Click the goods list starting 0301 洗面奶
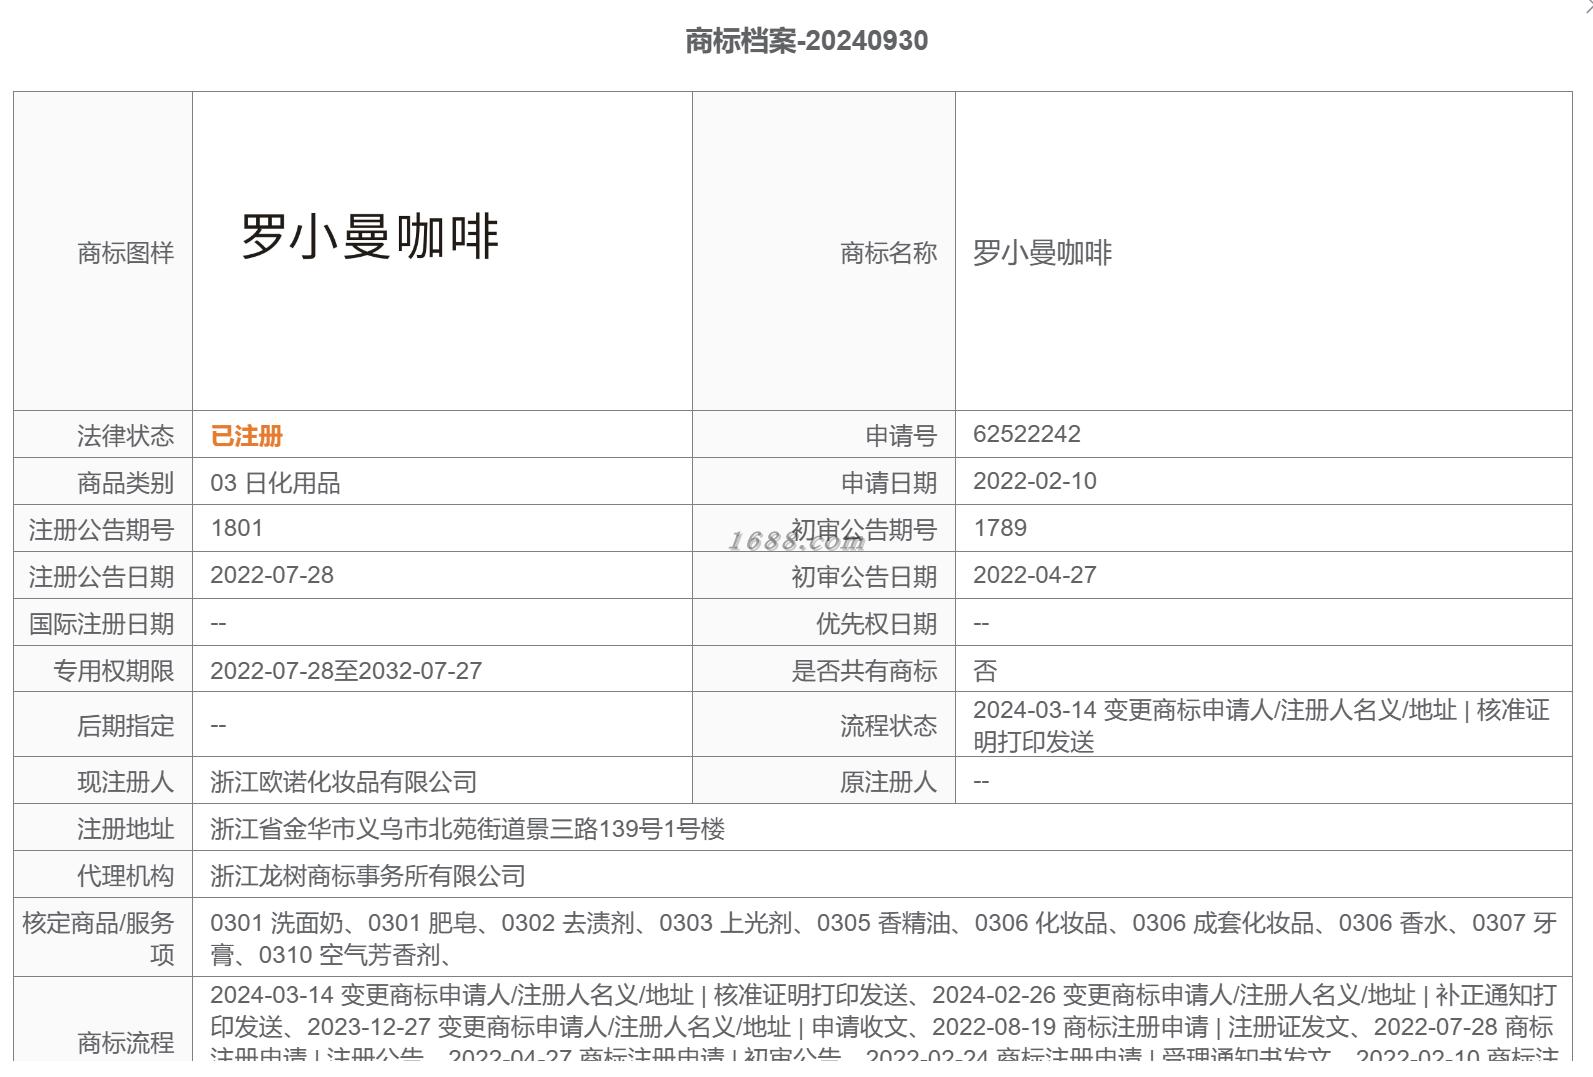Screen dimensions: 1593x1077 tap(883, 939)
